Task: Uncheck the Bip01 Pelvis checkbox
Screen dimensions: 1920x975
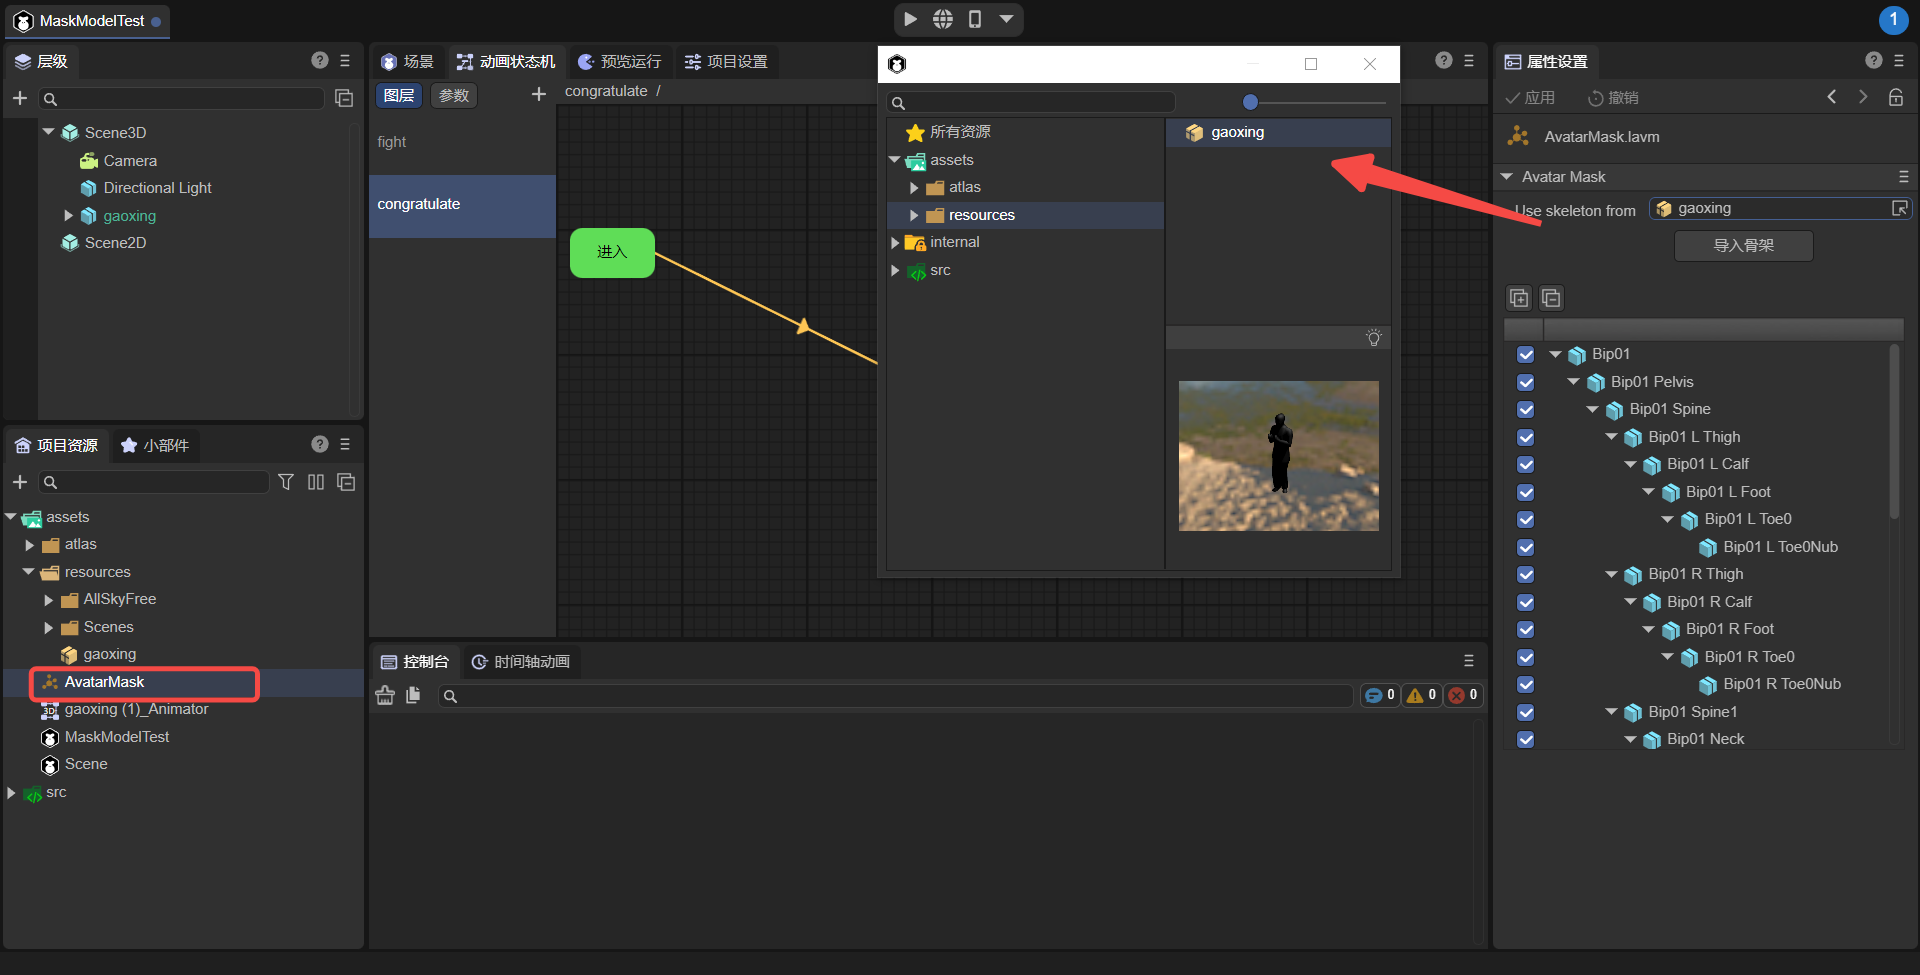Action: (1525, 382)
